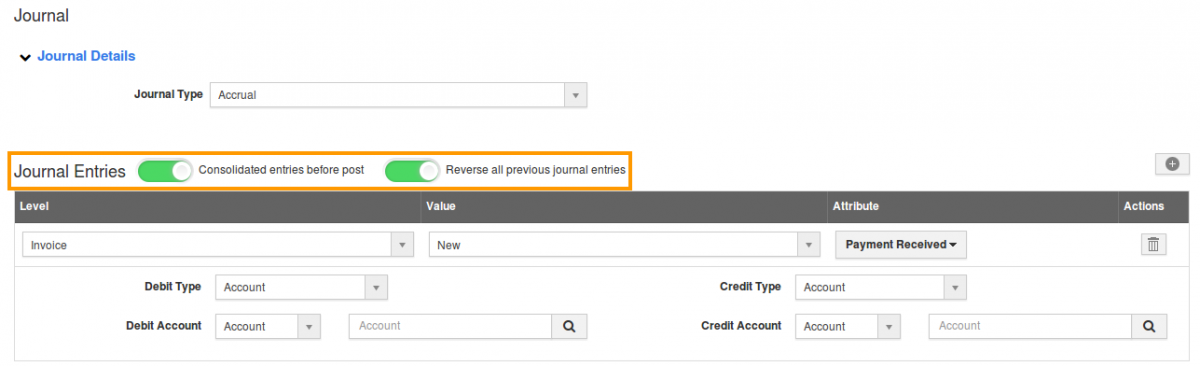
Task: Click the Journal Entries heading
Action: point(70,172)
